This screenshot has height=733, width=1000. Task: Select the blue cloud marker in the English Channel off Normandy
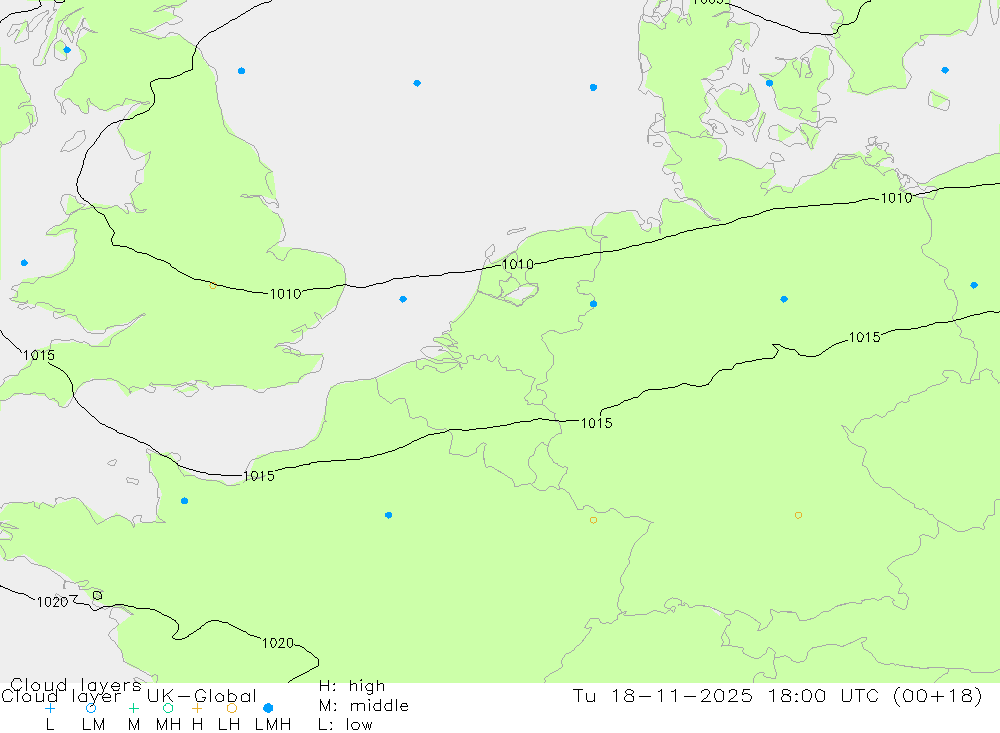pyautogui.click(x=184, y=501)
